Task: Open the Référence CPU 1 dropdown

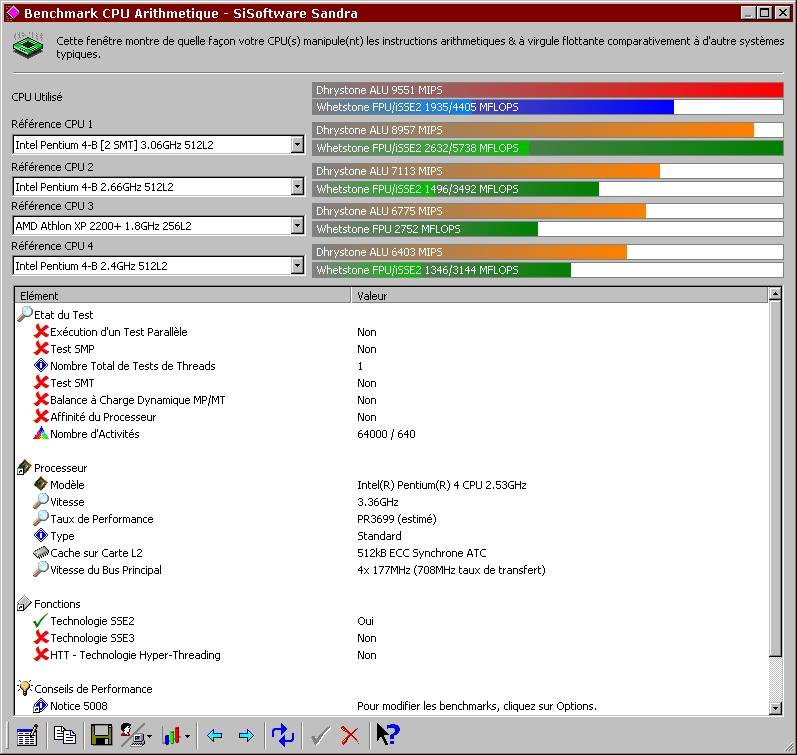Action: (297, 144)
